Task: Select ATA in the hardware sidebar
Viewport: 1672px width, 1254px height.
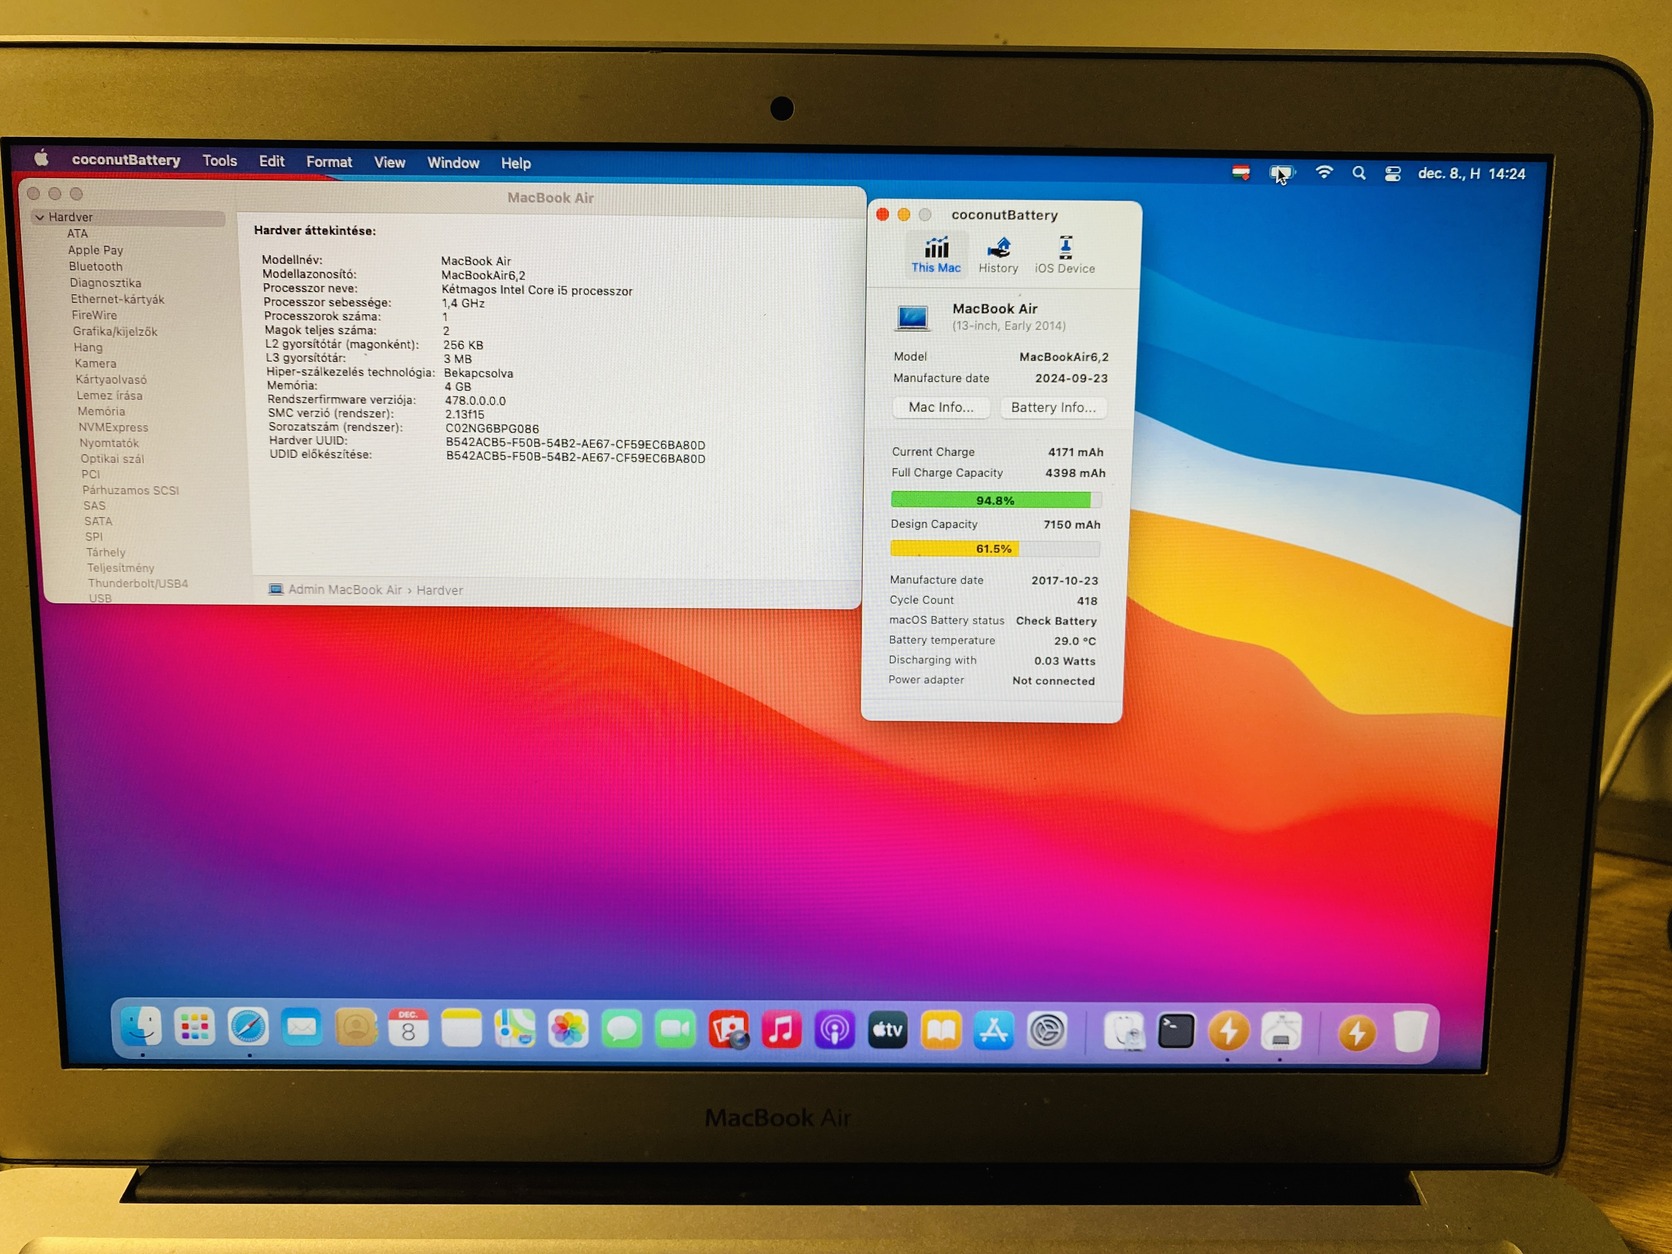Action: coord(77,234)
